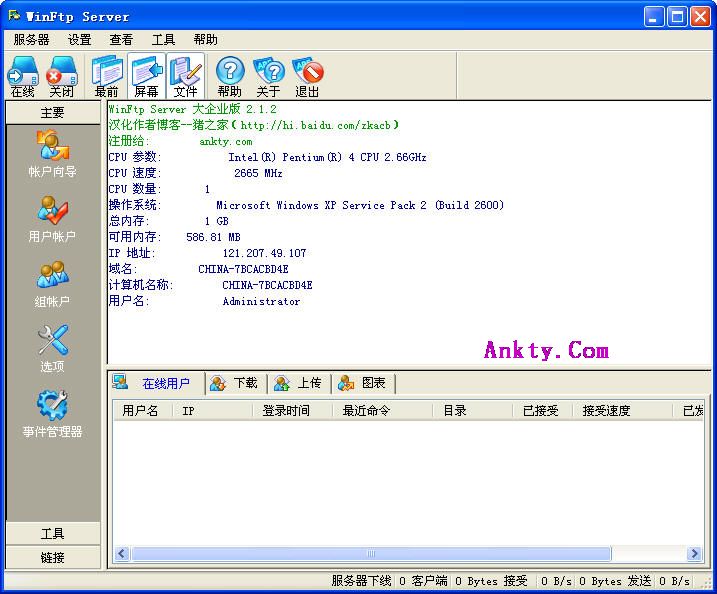Open the 帮助 menu in menu bar
Screen dimensions: 717x594
click(x=205, y=40)
